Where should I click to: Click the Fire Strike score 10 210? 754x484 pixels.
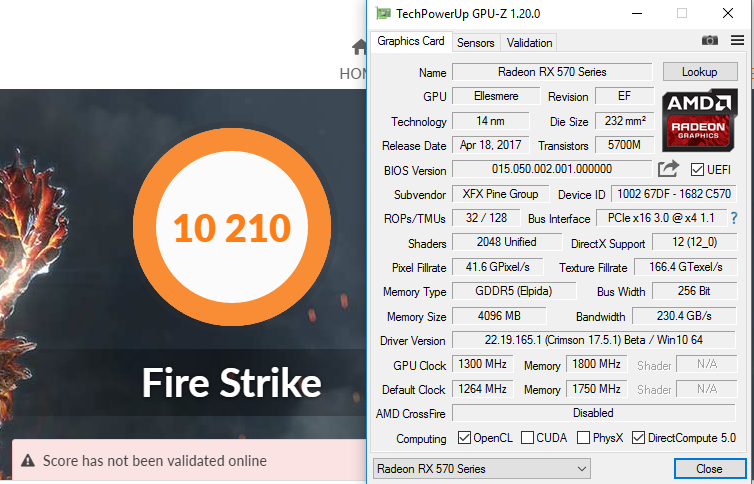(232, 228)
